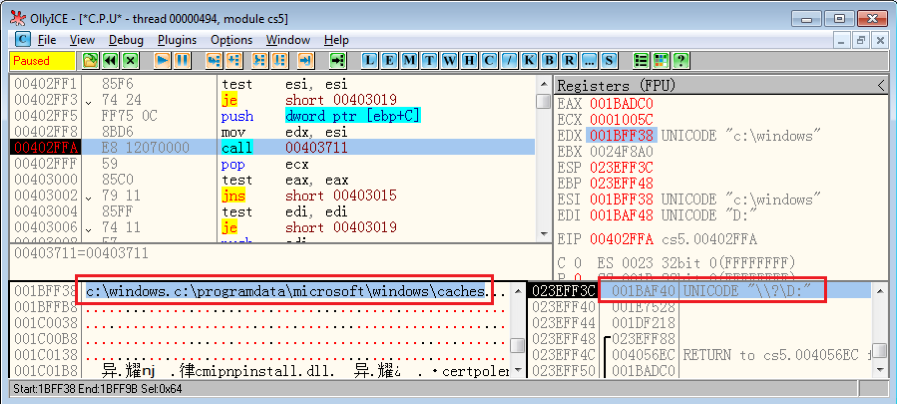Open the Log window with L button
Screen dimensions: 897x404
pos(370,60)
